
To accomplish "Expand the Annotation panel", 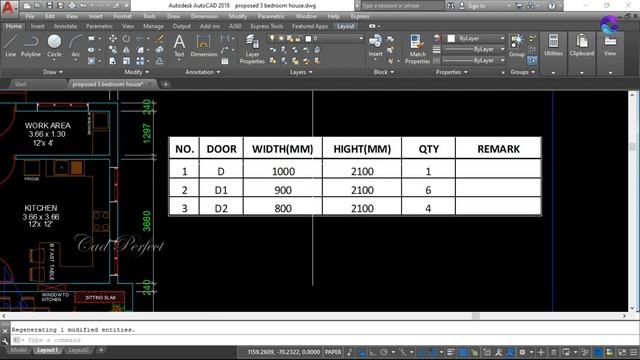I will [x=202, y=72].
